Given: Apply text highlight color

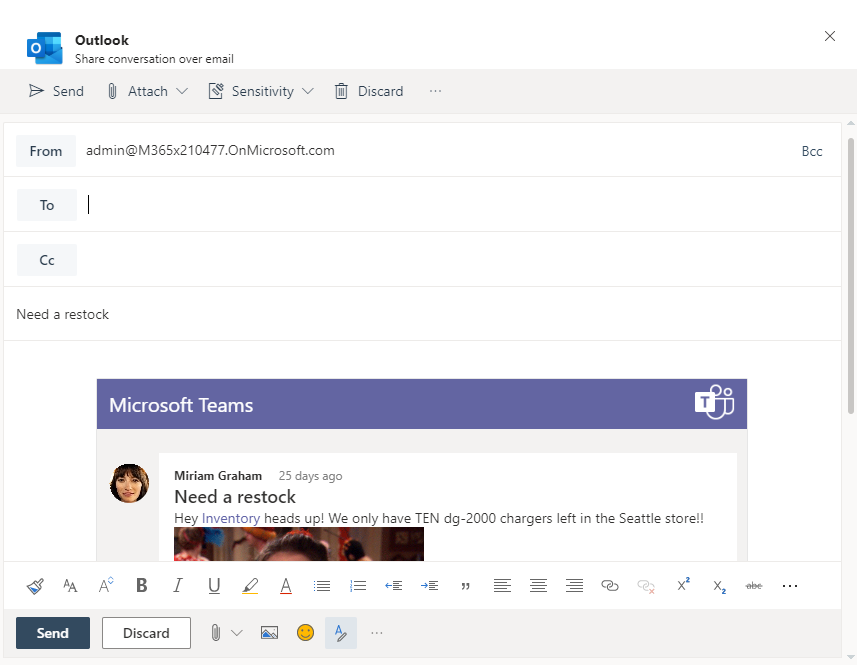Looking at the screenshot, I should 250,586.
